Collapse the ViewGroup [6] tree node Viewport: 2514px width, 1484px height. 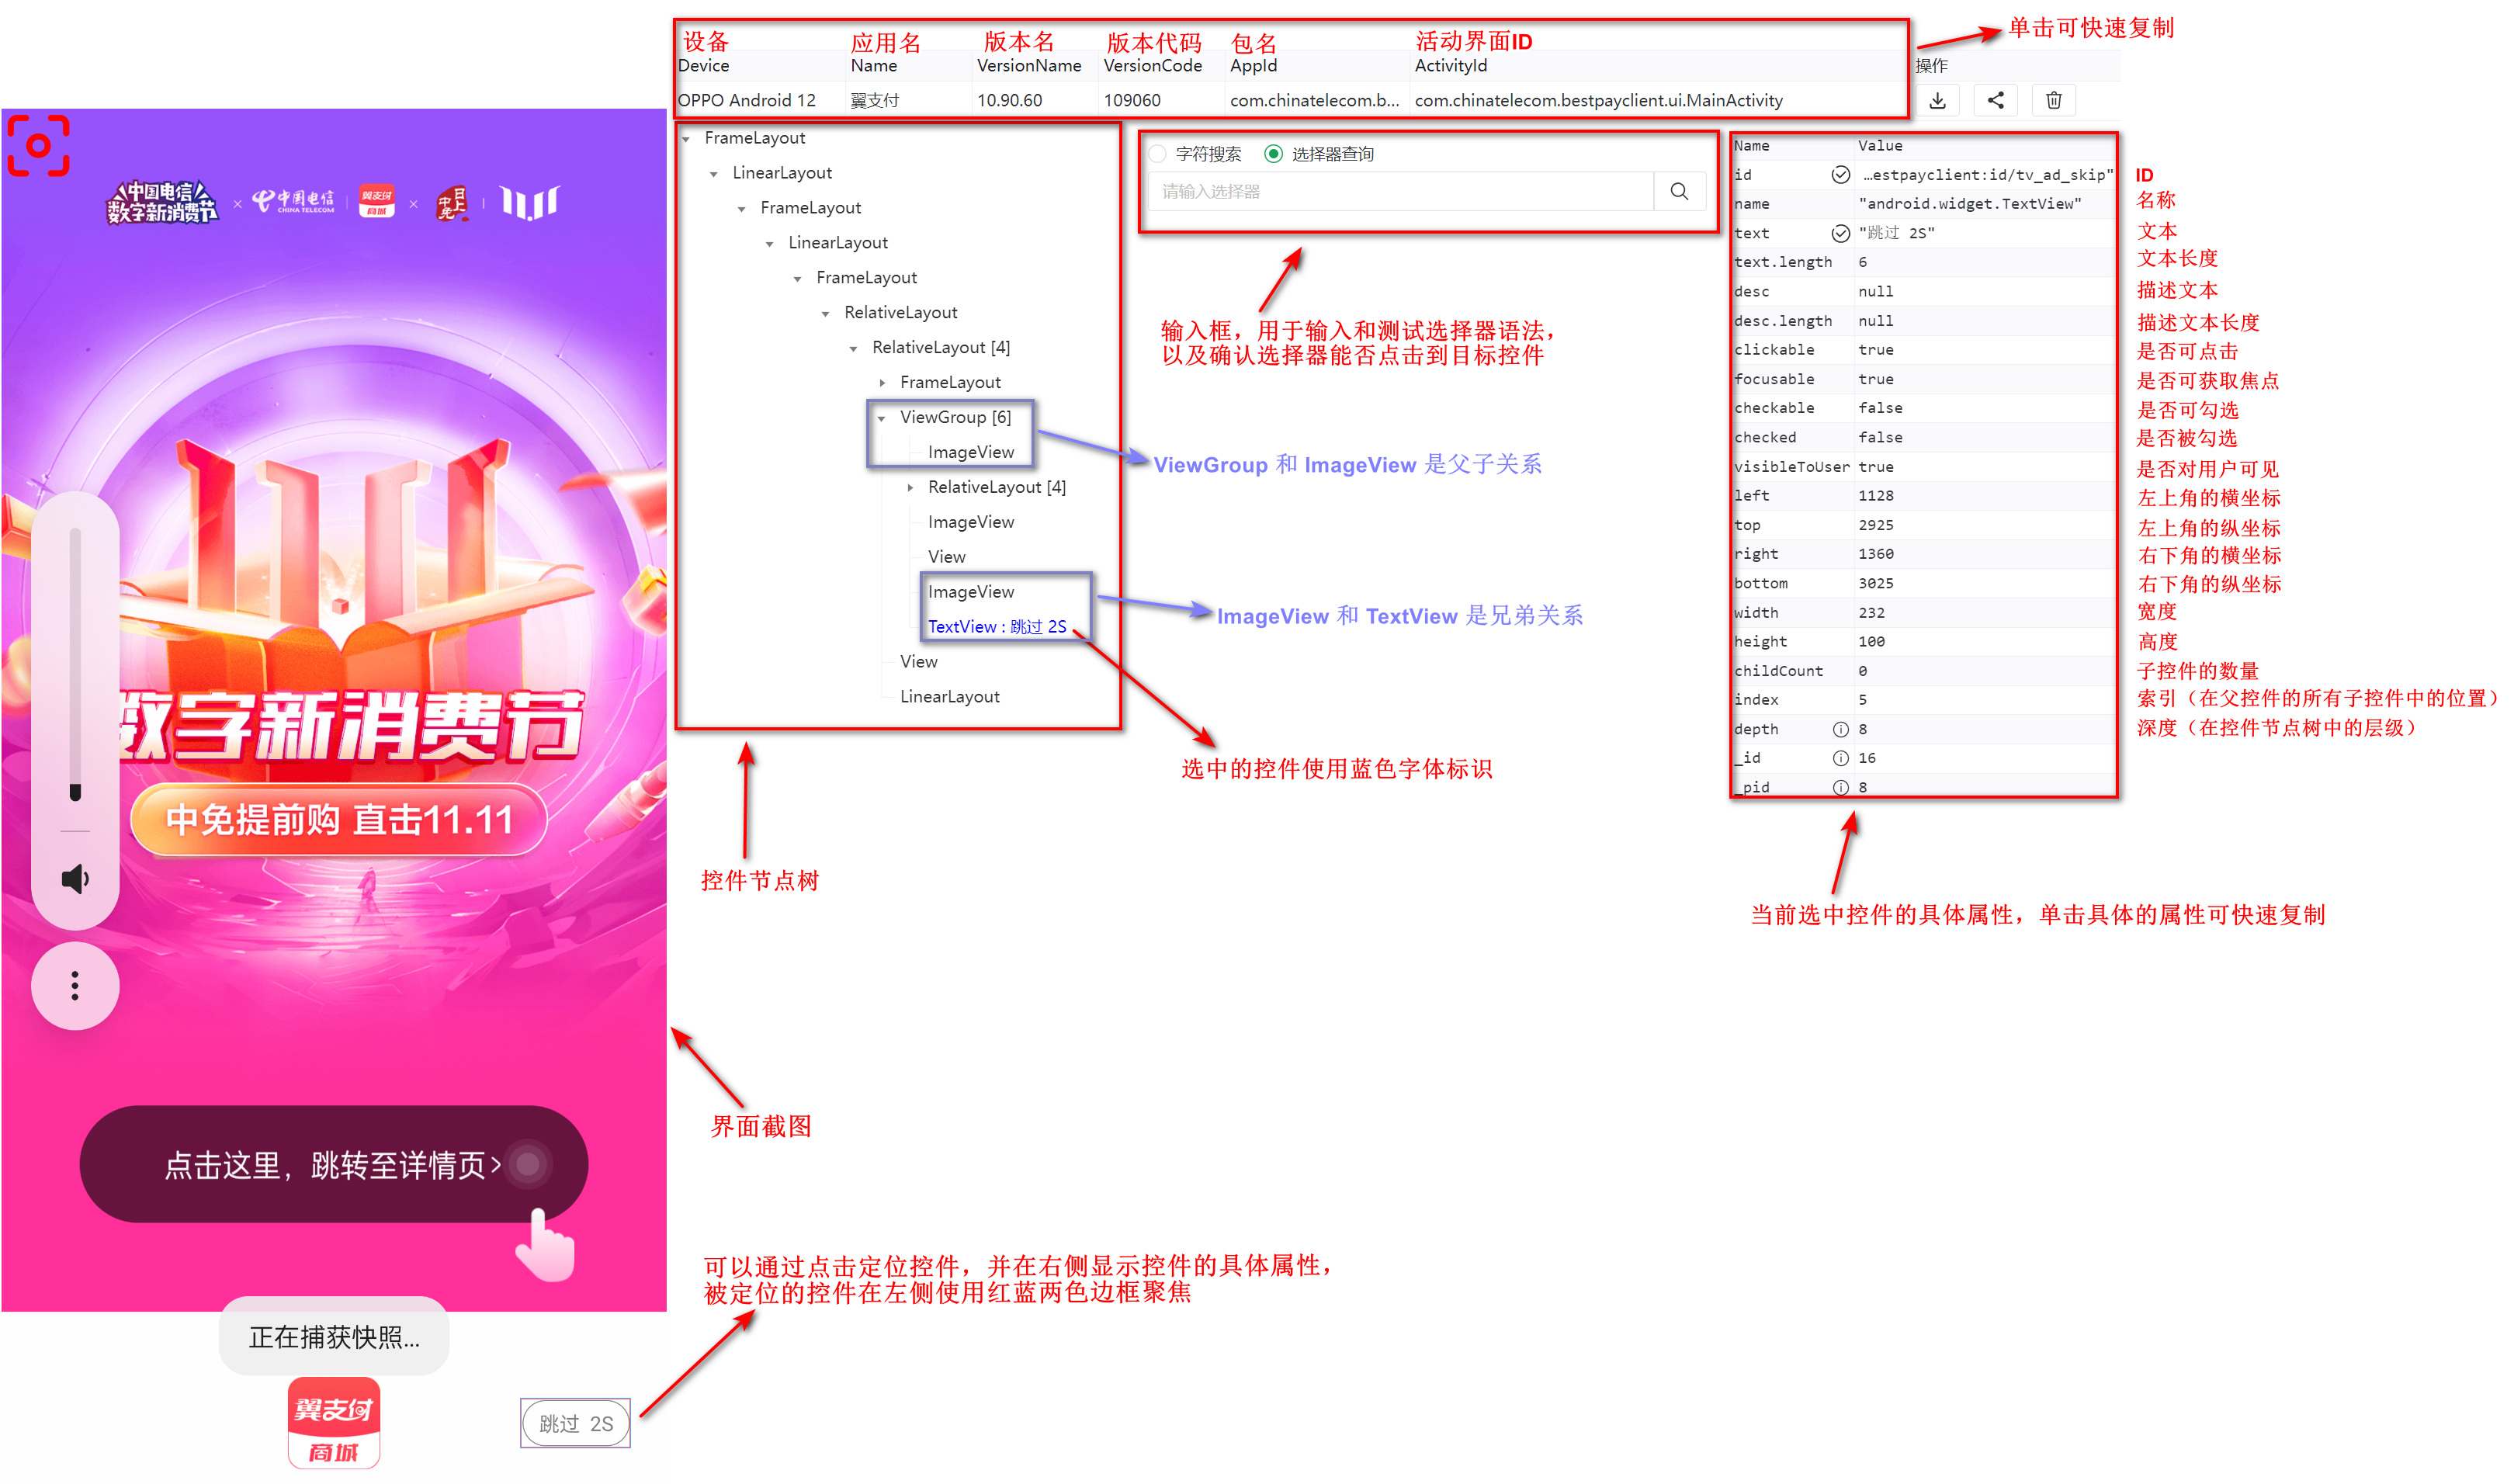tap(882, 418)
